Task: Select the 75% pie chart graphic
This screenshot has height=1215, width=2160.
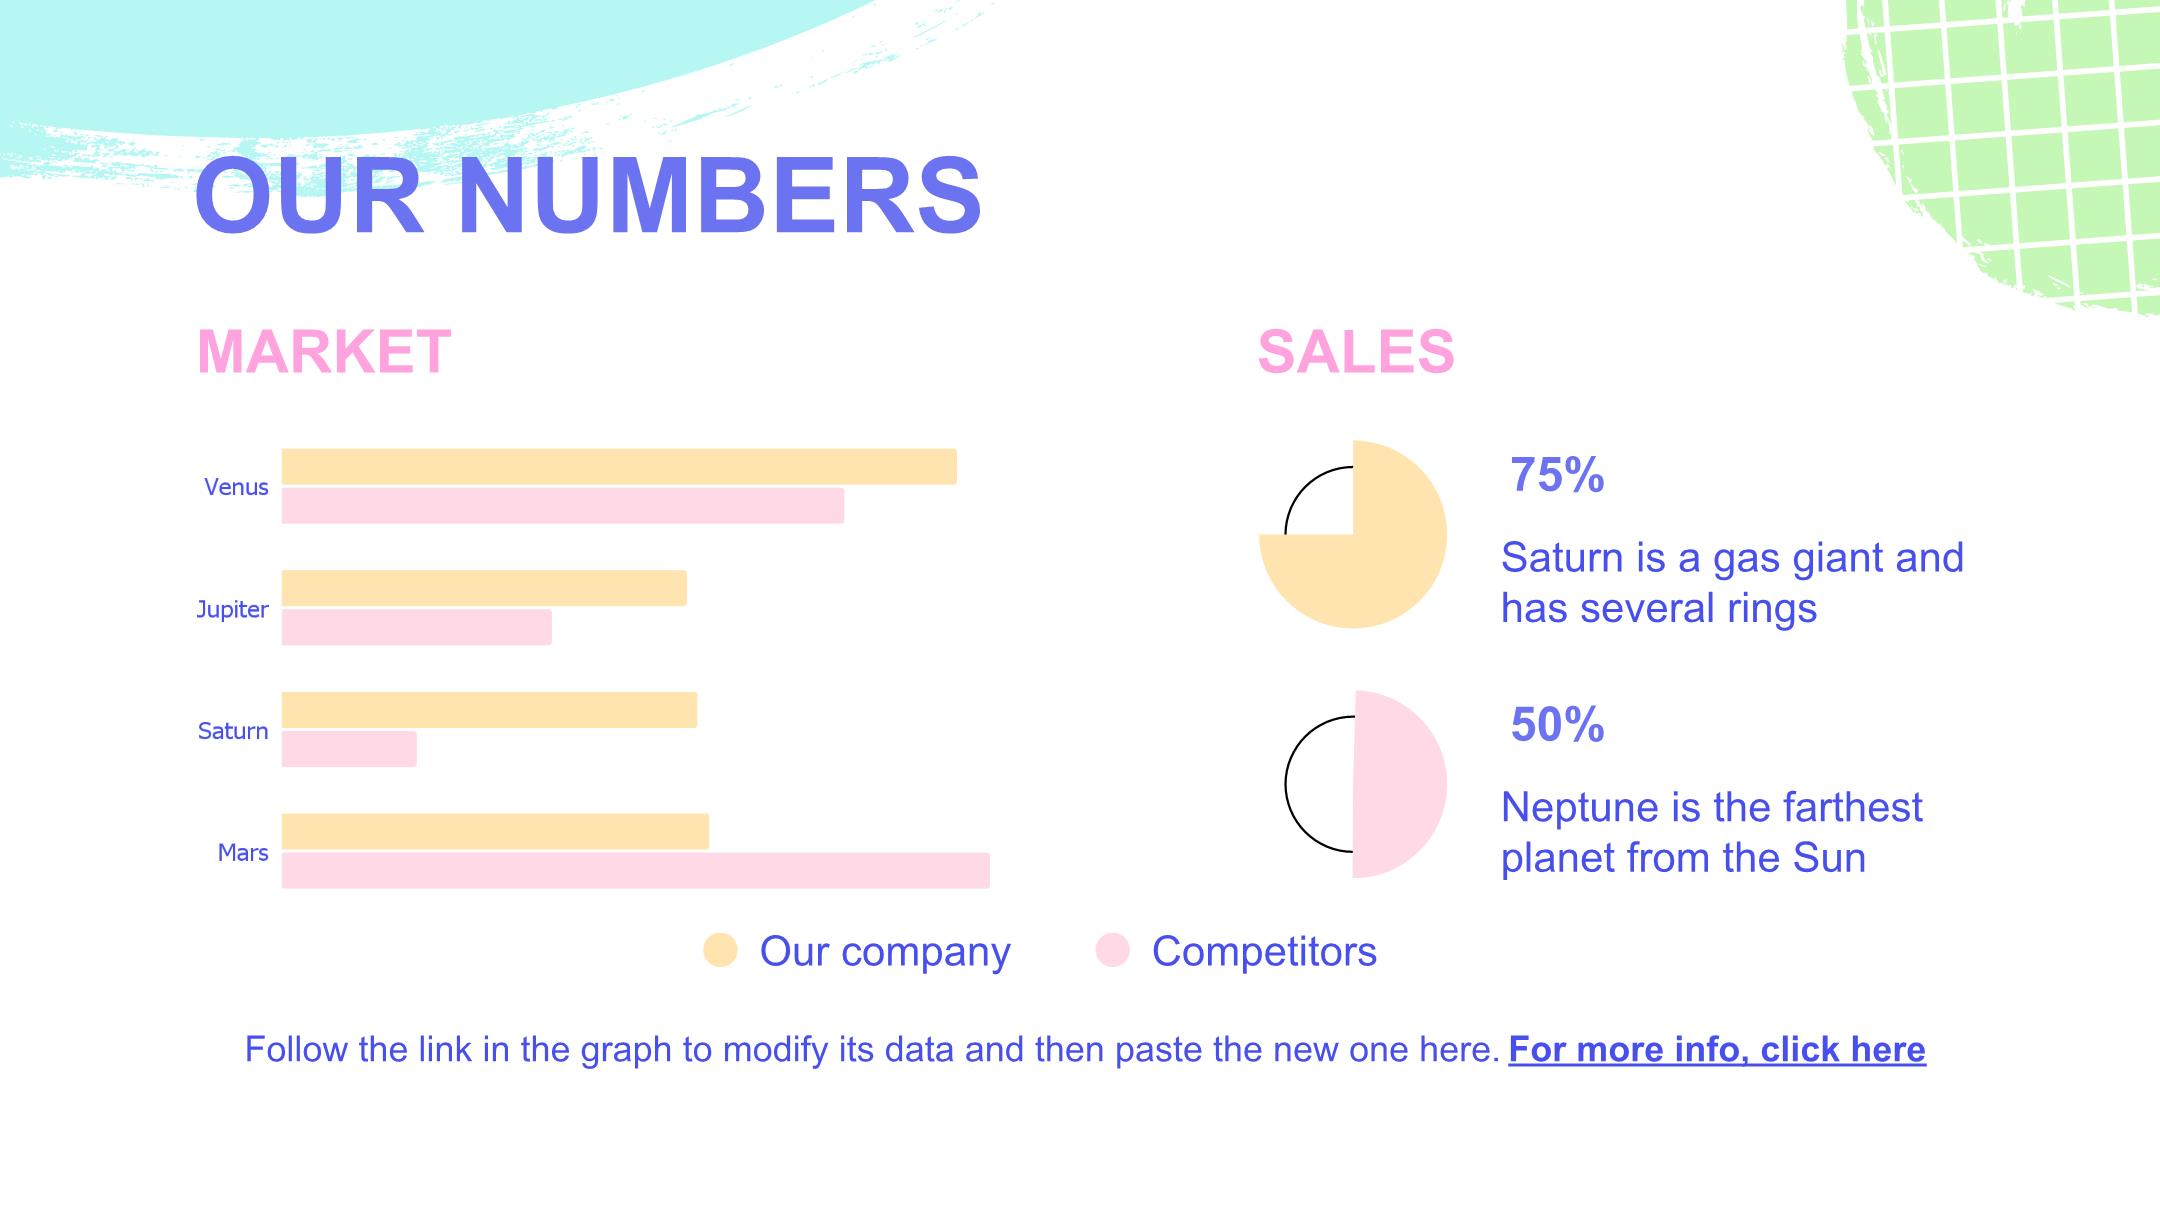Action: pos(1353,534)
